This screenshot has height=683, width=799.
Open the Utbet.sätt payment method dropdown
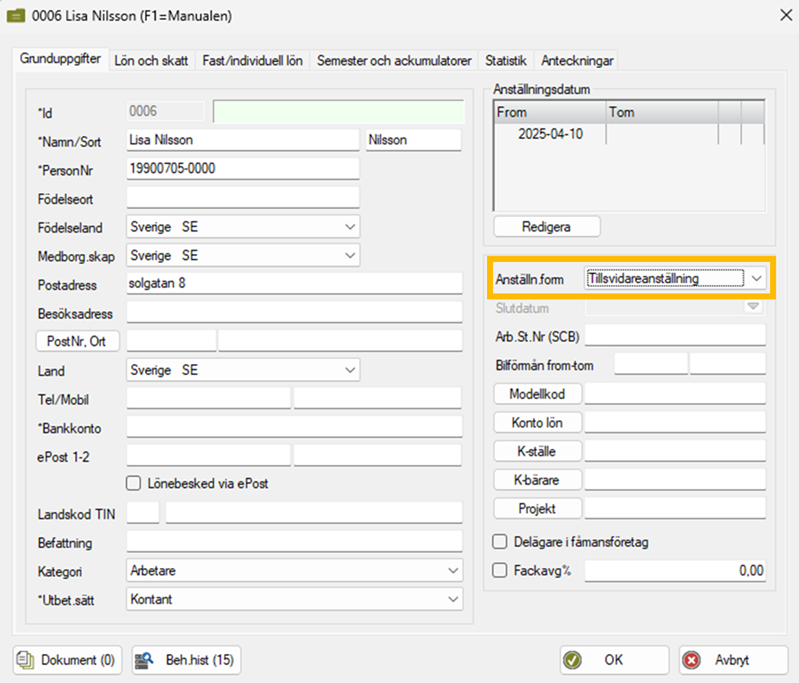click(x=453, y=599)
